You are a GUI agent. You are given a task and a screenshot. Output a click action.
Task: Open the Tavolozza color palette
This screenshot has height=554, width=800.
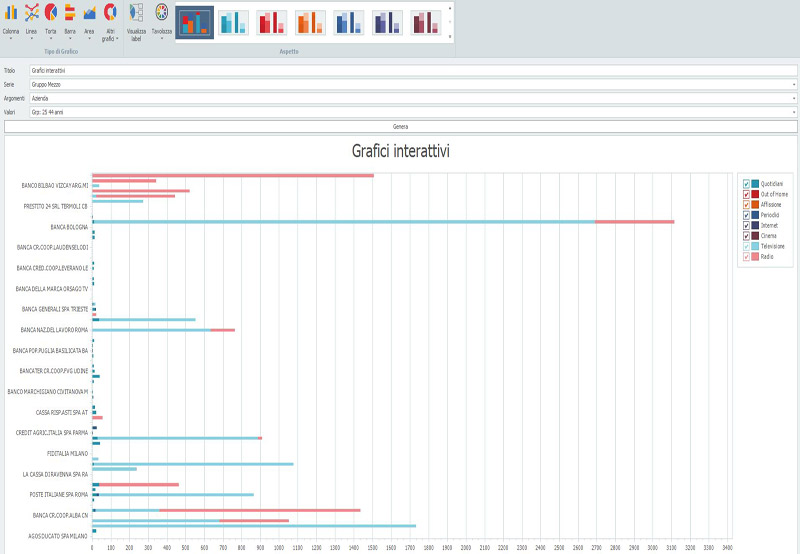point(162,18)
